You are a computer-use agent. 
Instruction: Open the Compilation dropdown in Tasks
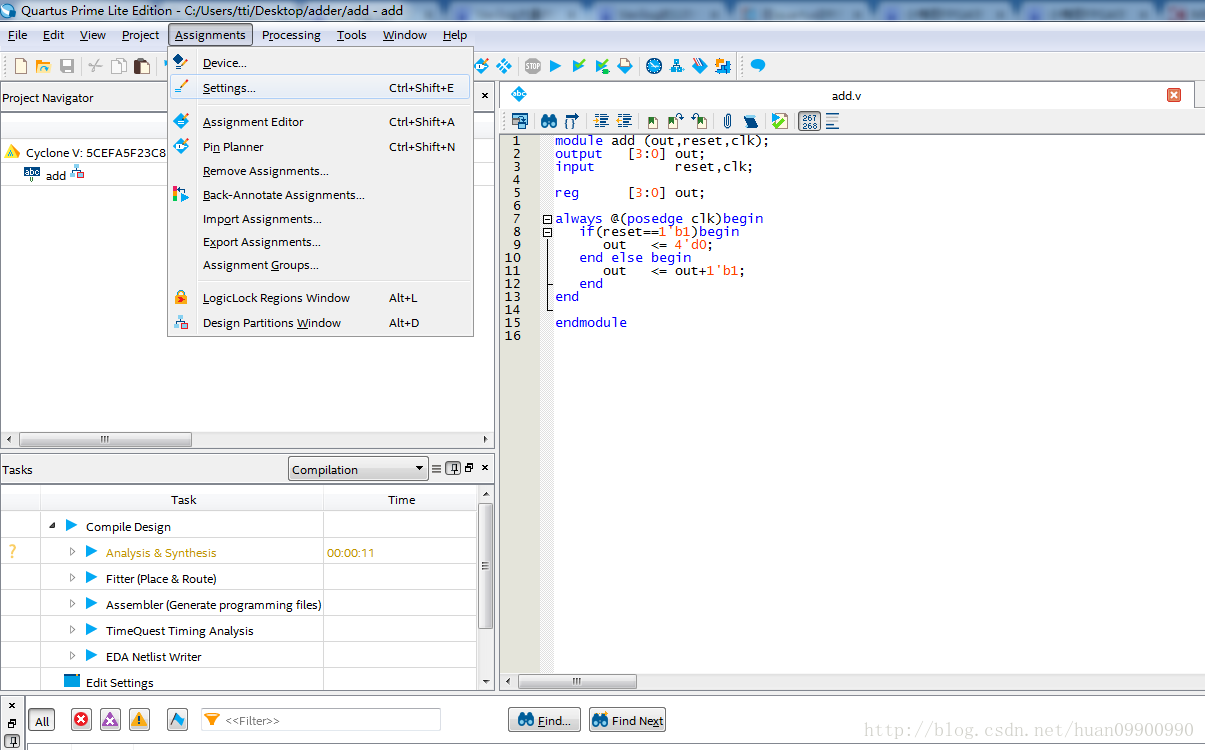coord(358,469)
